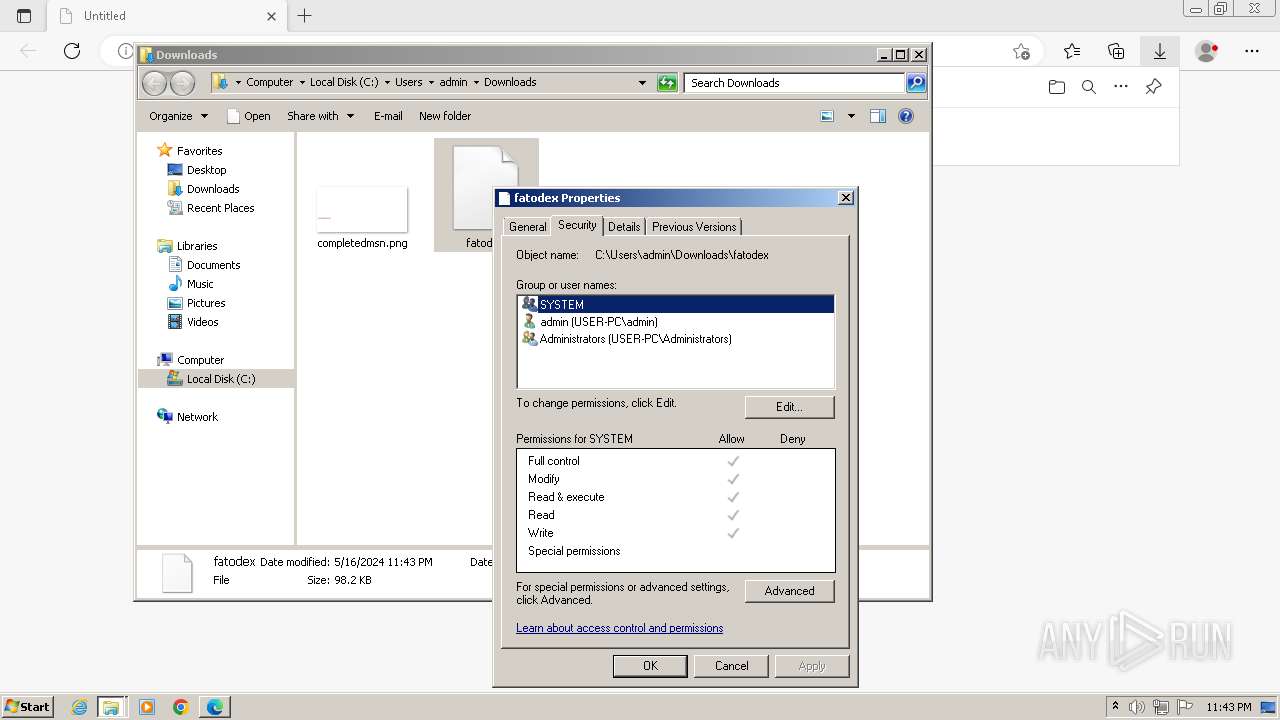Open downloads folder icon in Edge panel
Viewport: 1280px width, 720px height.
(x=1057, y=87)
